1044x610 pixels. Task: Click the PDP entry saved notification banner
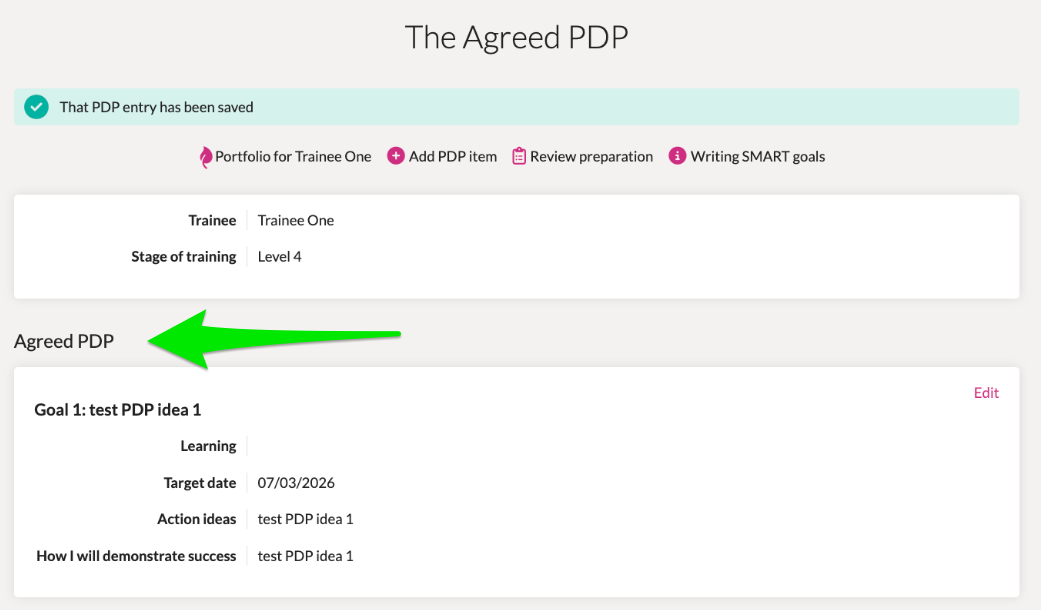[x=517, y=107]
